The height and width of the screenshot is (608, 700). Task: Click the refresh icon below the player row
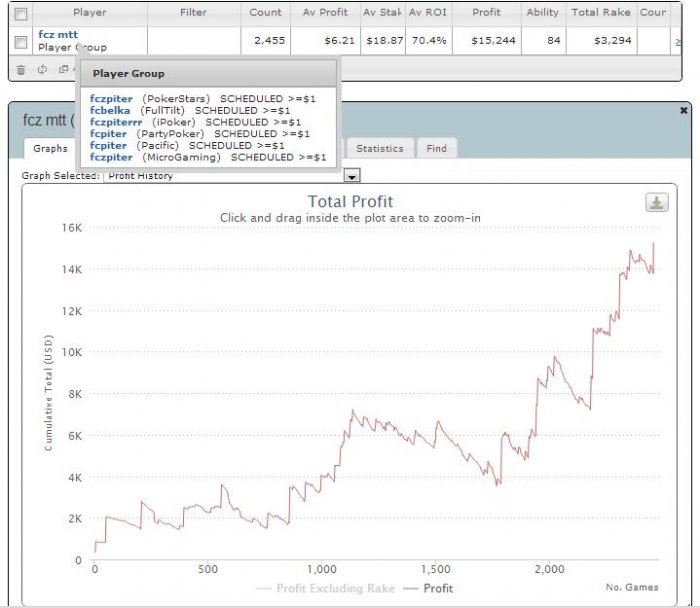(42, 69)
